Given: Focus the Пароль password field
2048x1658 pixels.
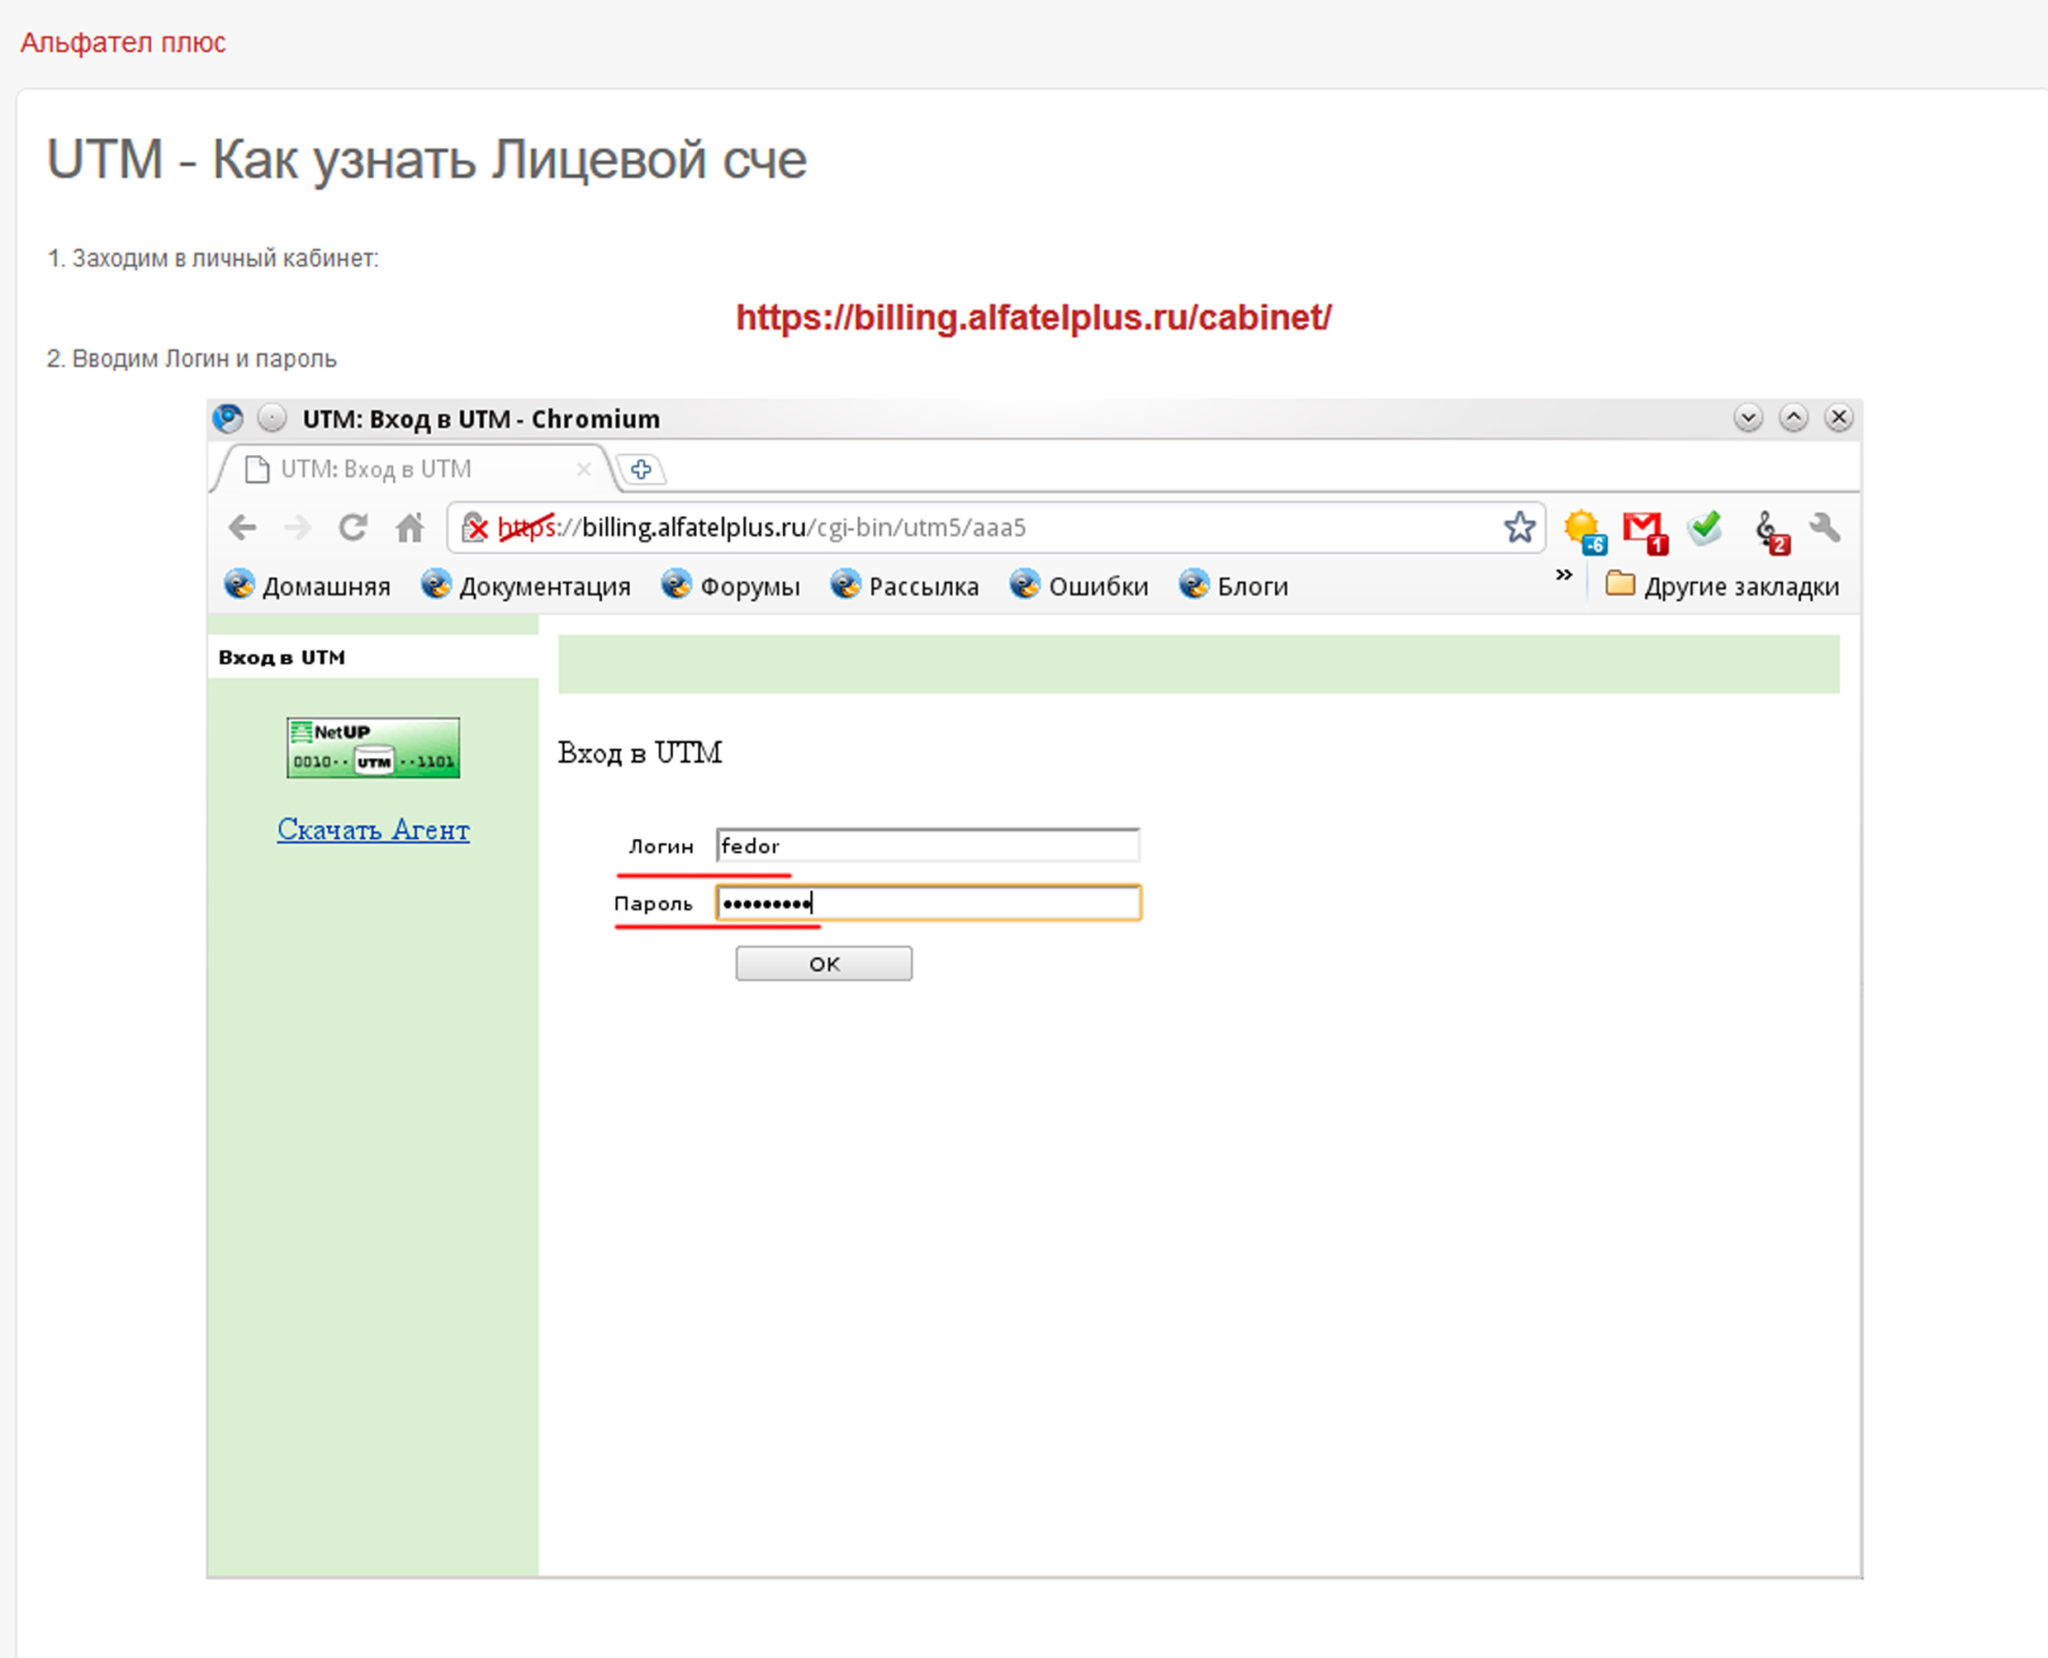Looking at the screenshot, I should [x=928, y=904].
